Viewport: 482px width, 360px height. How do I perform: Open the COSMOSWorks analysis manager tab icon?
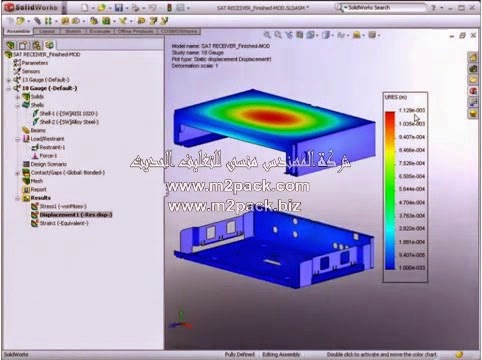point(50,45)
